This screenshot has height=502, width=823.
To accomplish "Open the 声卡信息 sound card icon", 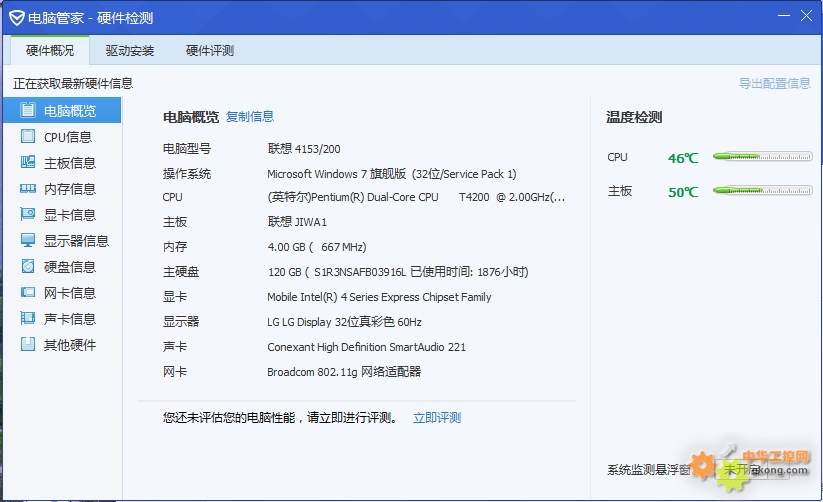I will [28, 318].
